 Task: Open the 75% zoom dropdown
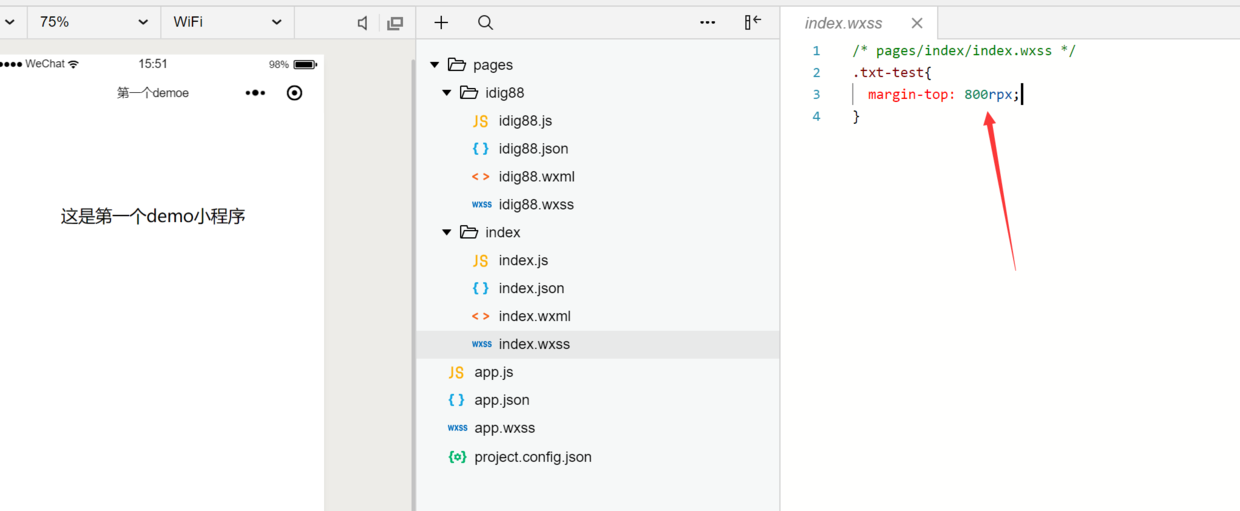coord(95,22)
